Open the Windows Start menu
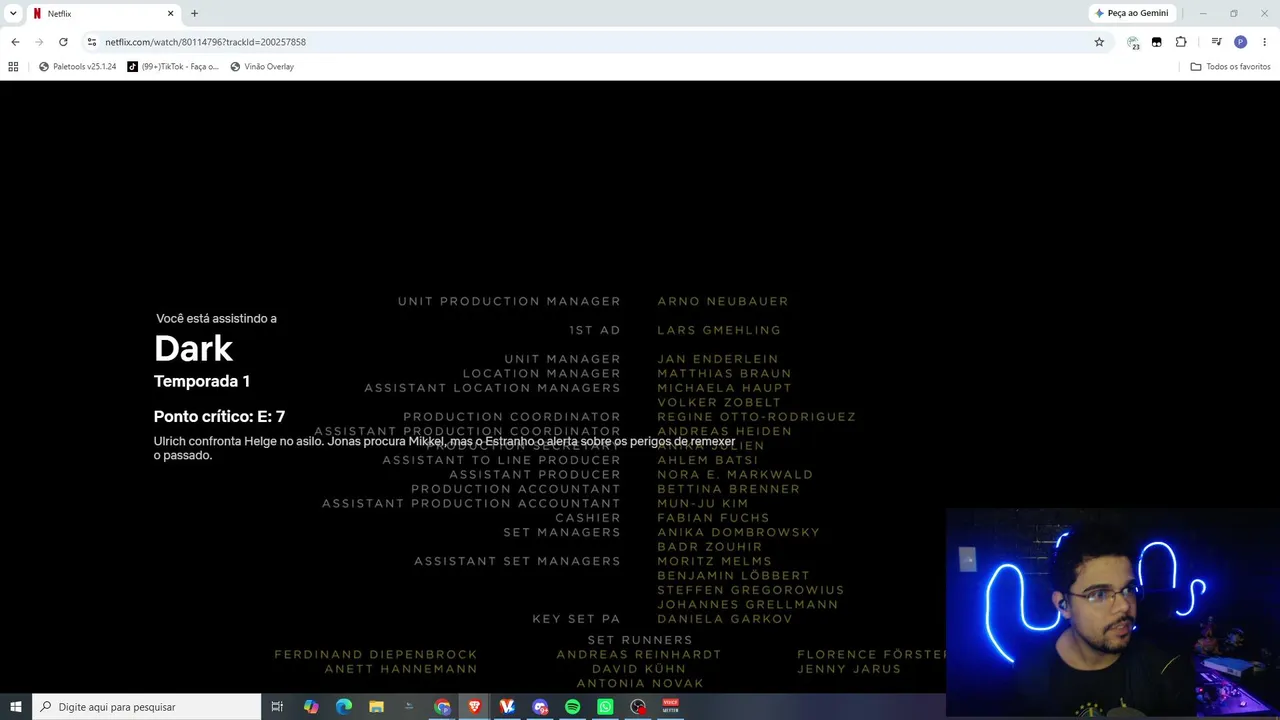 [16, 707]
